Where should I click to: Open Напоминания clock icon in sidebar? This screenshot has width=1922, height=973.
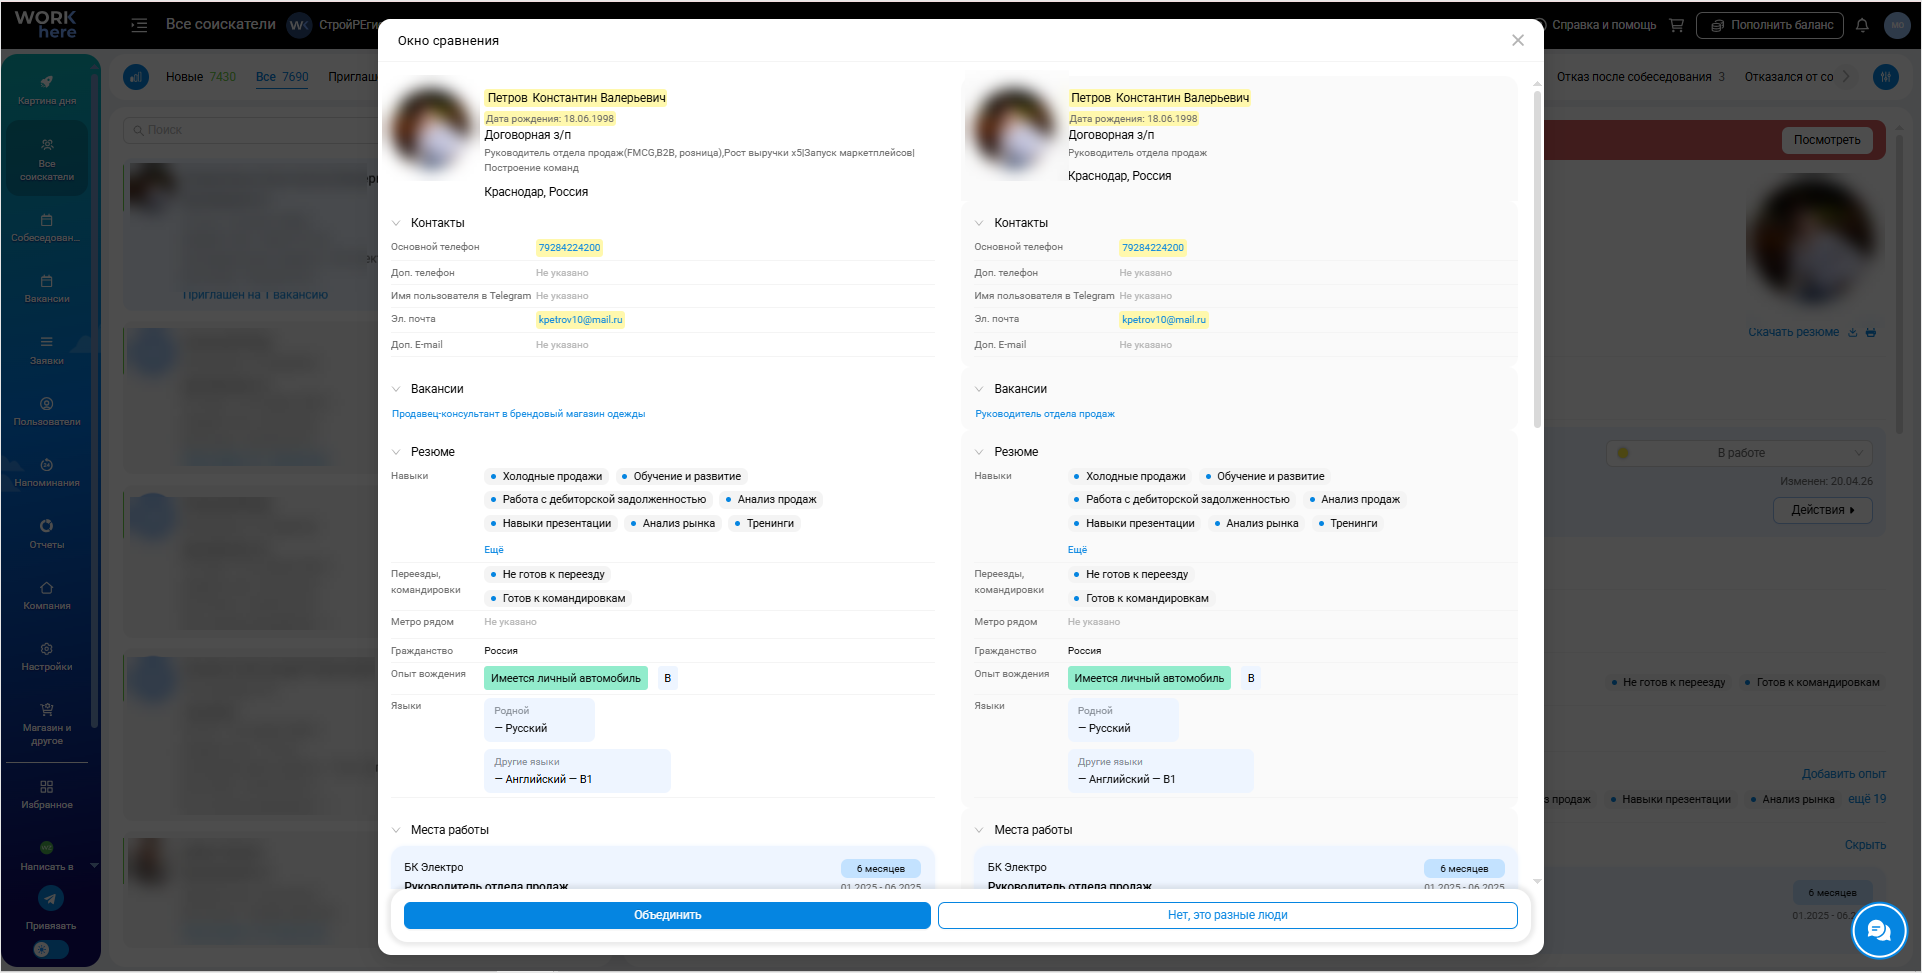coord(47,465)
